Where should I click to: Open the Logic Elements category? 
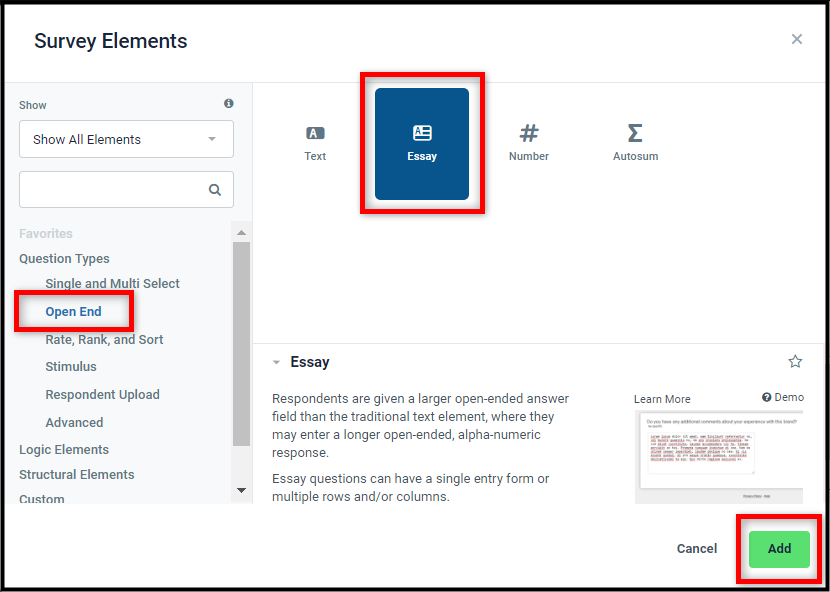coord(64,450)
